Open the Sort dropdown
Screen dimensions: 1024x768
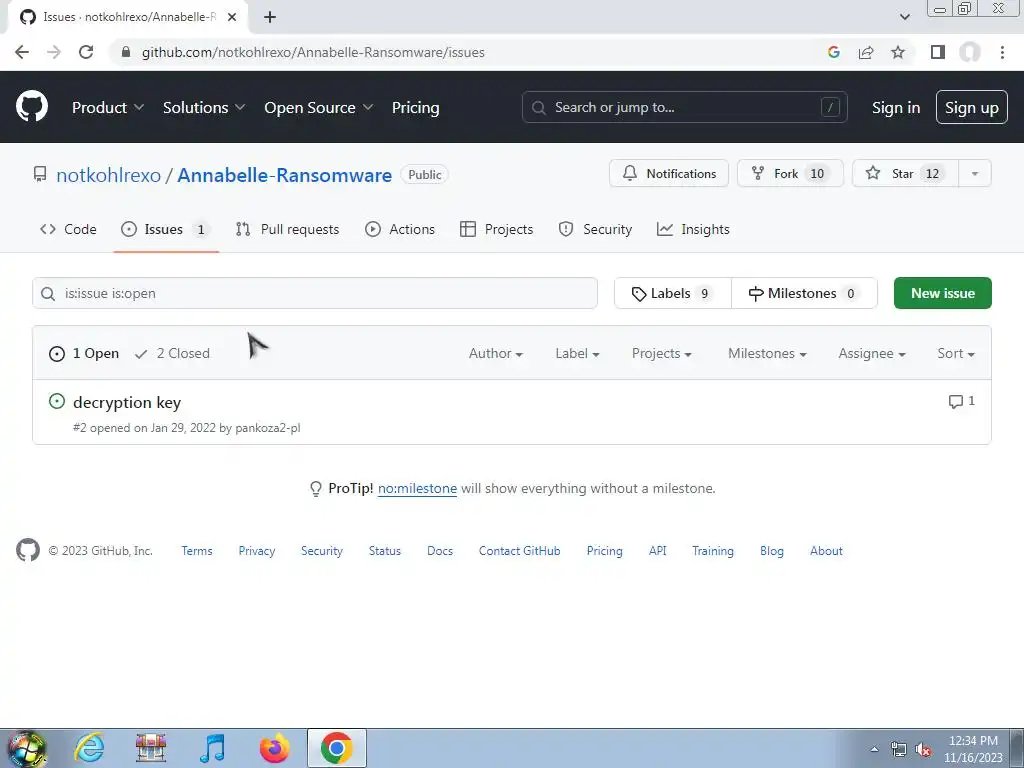[956, 353]
